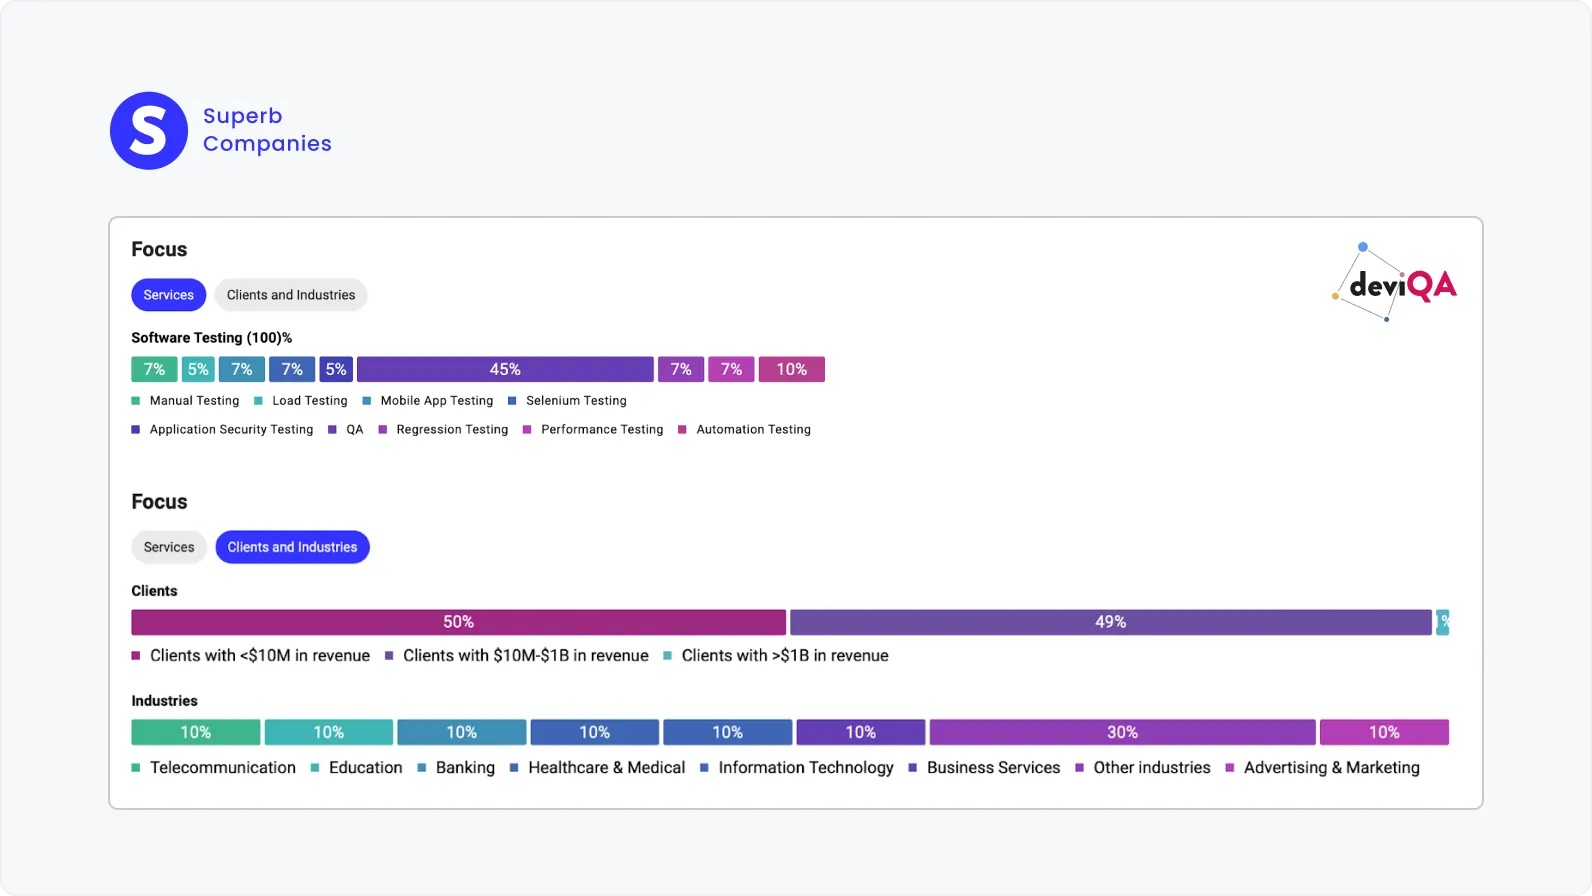Click Clients with >$1B in revenue legend
The width and height of the screenshot is (1592, 896).
click(784, 656)
